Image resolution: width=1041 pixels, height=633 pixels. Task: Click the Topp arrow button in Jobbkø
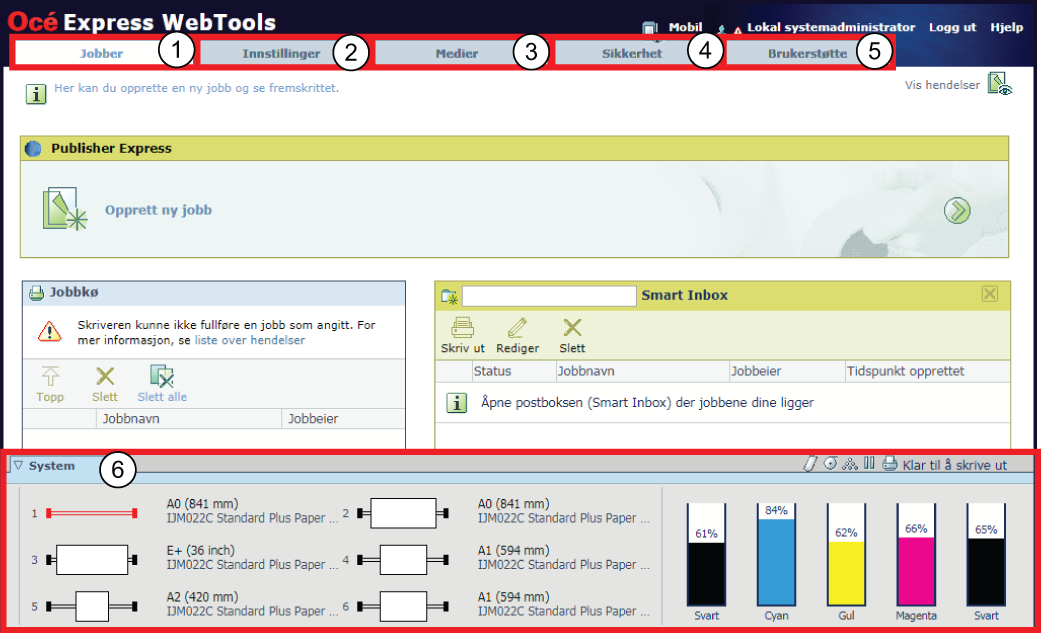[x=50, y=384]
